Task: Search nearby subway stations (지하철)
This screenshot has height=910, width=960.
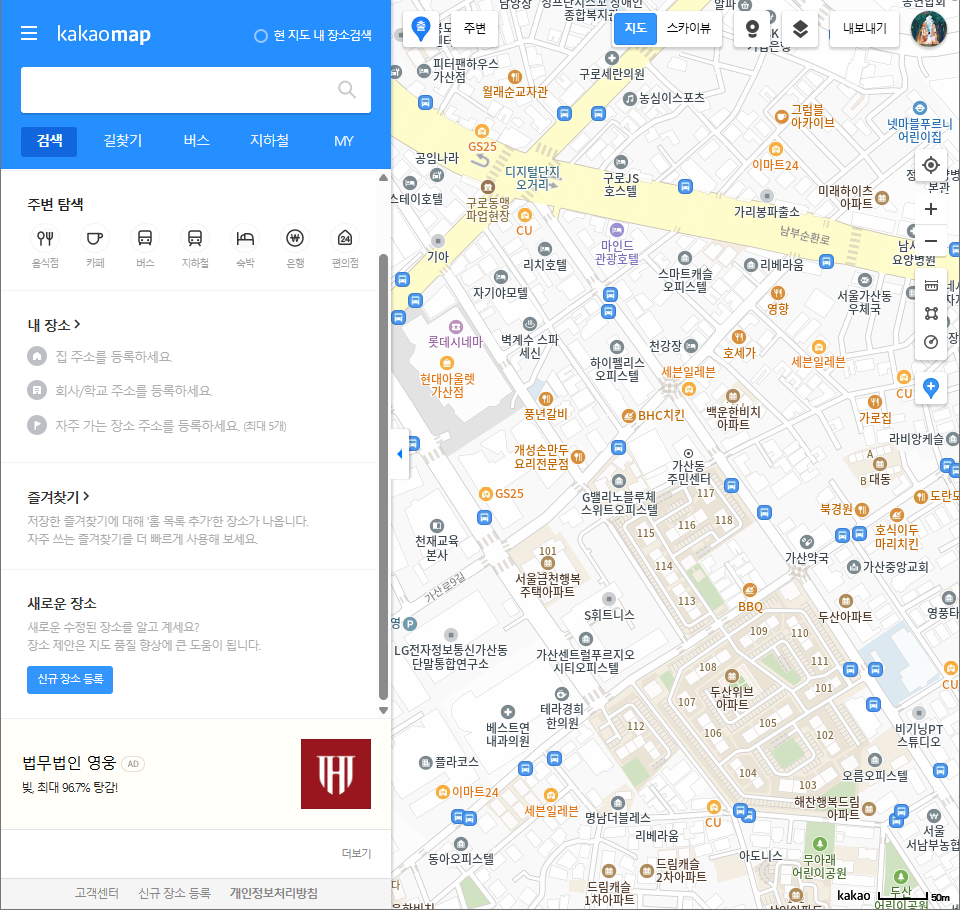Action: tap(195, 246)
